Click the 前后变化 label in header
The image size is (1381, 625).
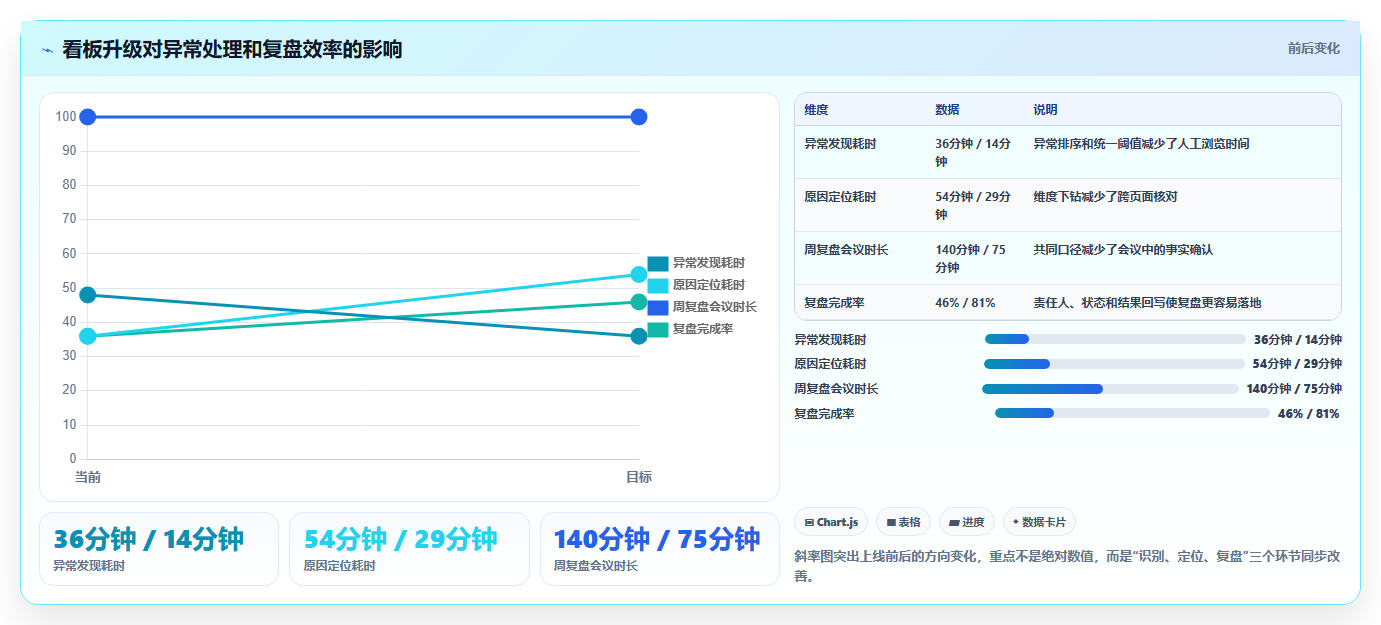coord(1313,48)
